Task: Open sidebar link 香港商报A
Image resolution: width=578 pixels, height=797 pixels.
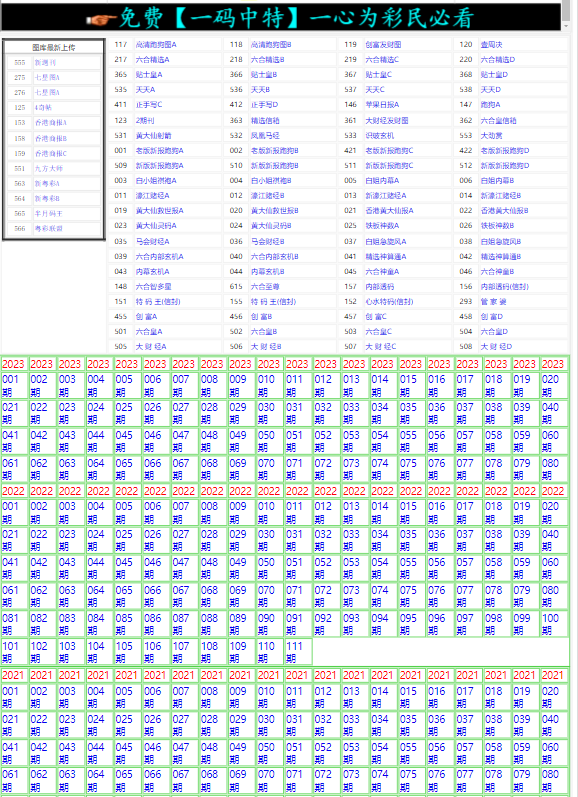Action: (x=50, y=123)
